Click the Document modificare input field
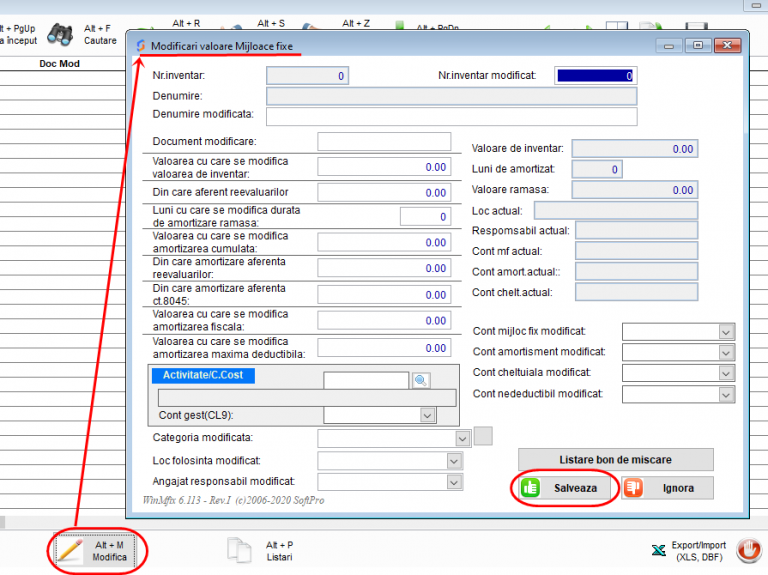This screenshot has height=575, width=768. pyautogui.click(x=385, y=142)
